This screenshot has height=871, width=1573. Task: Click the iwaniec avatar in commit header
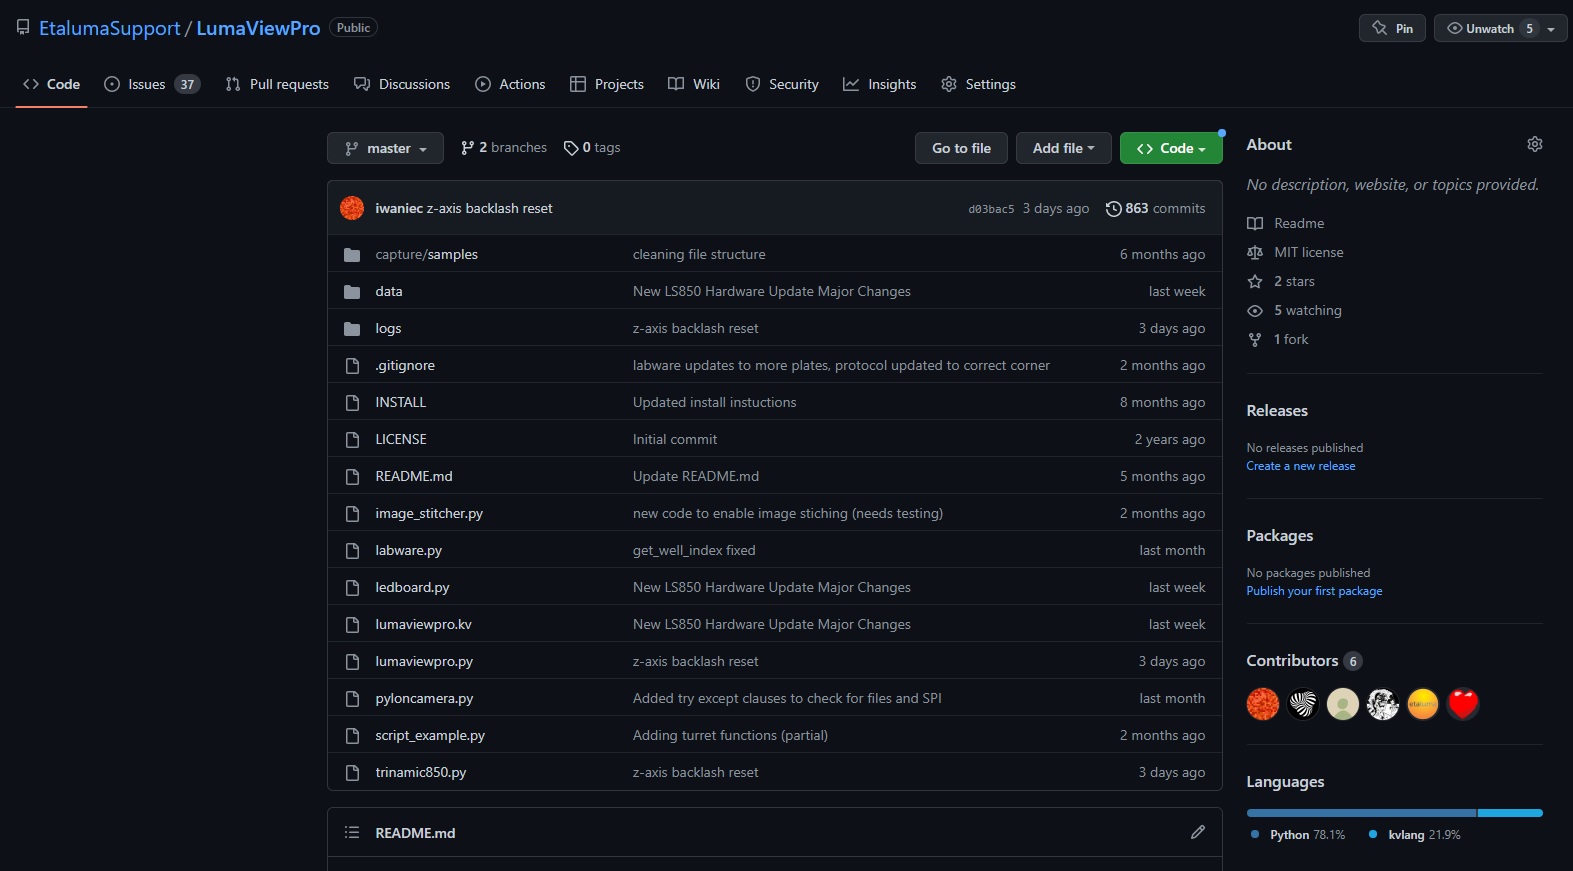(x=352, y=208)
